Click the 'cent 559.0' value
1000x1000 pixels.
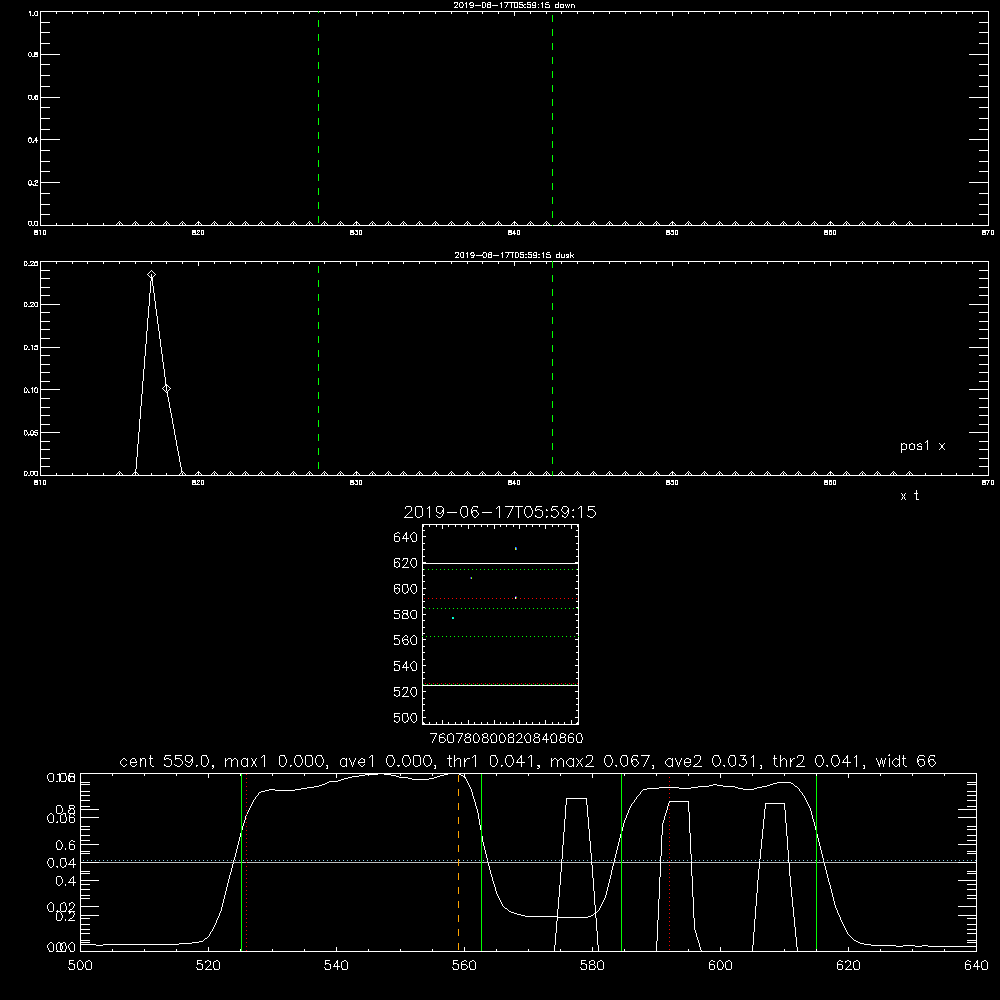coord(166,761)
